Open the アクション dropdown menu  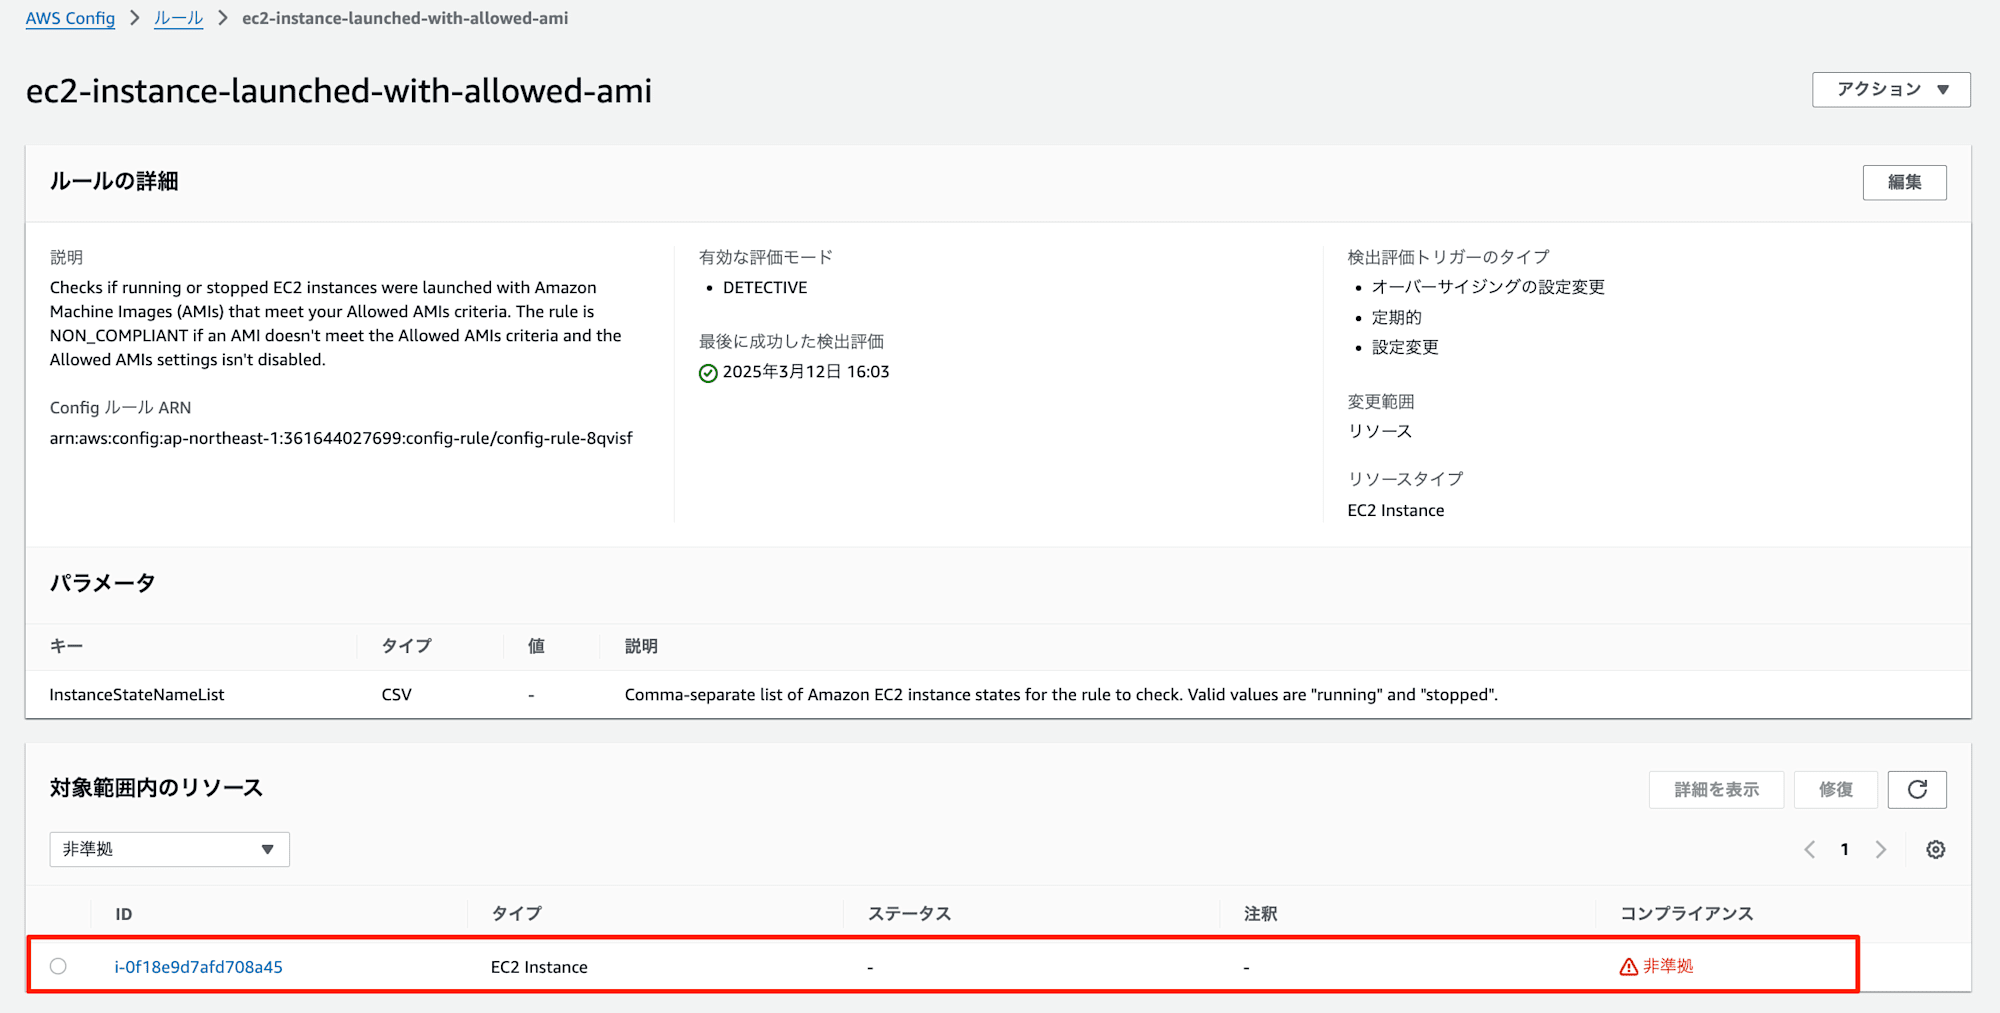pos(1891,89)
